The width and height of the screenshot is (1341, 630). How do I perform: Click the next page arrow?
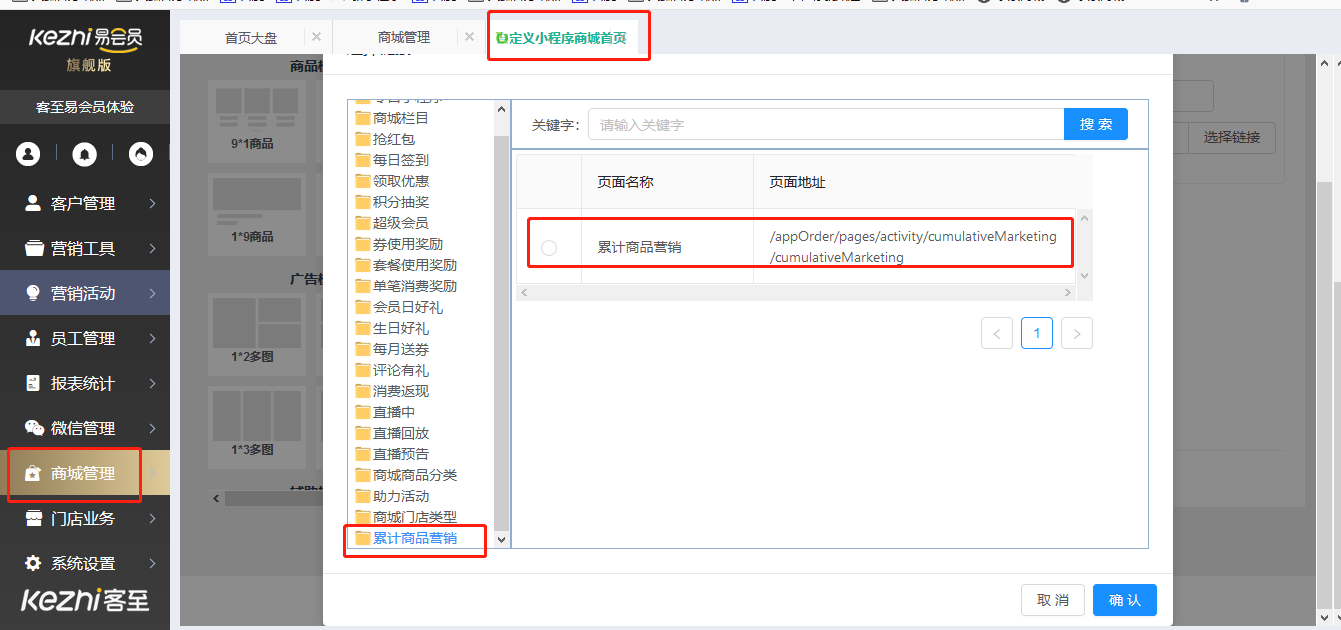click(1077, 334)
